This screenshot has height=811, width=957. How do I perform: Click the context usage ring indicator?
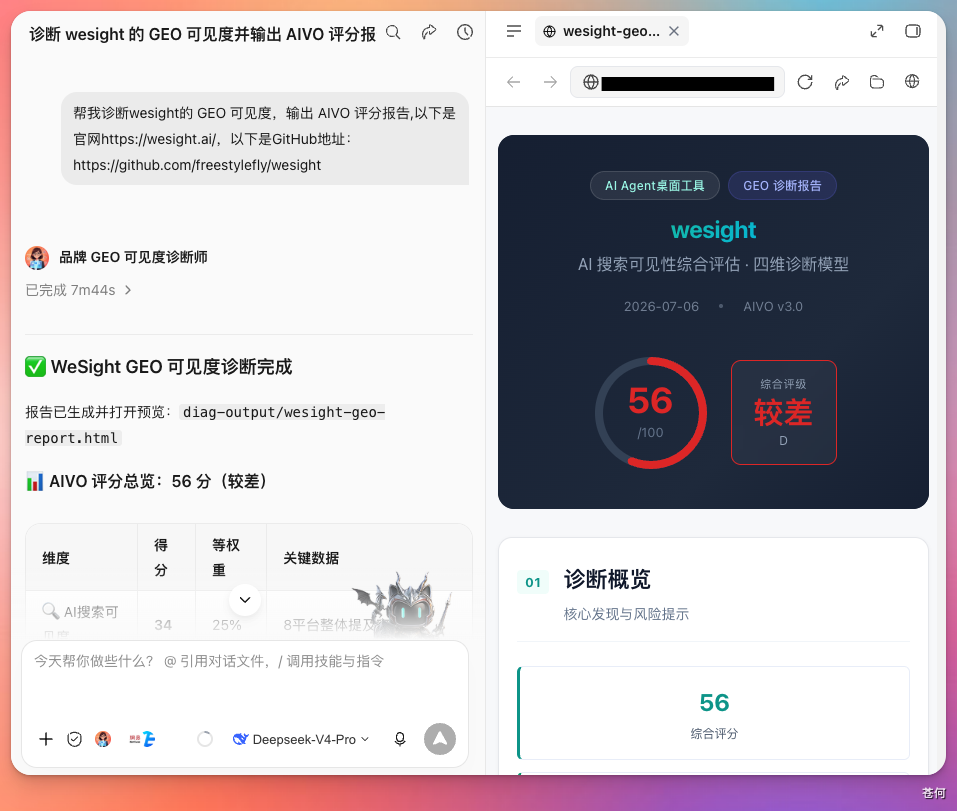[205, 739]
